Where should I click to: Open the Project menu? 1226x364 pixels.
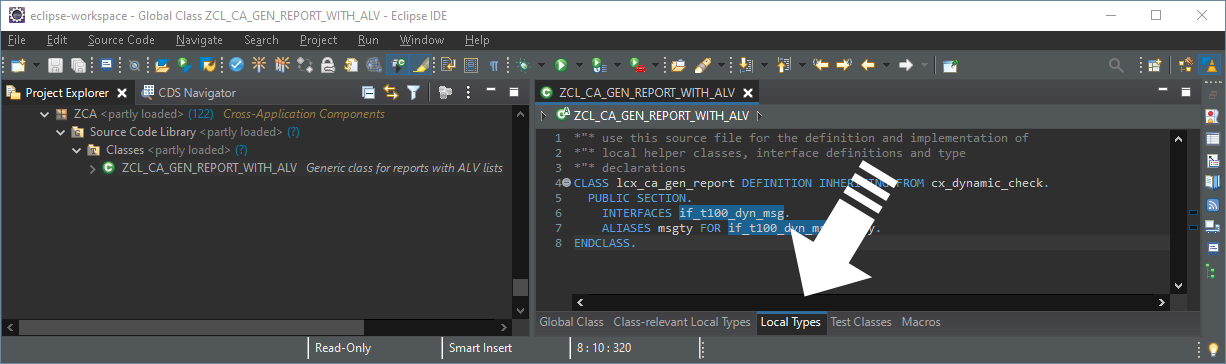[x=318, y=40]
